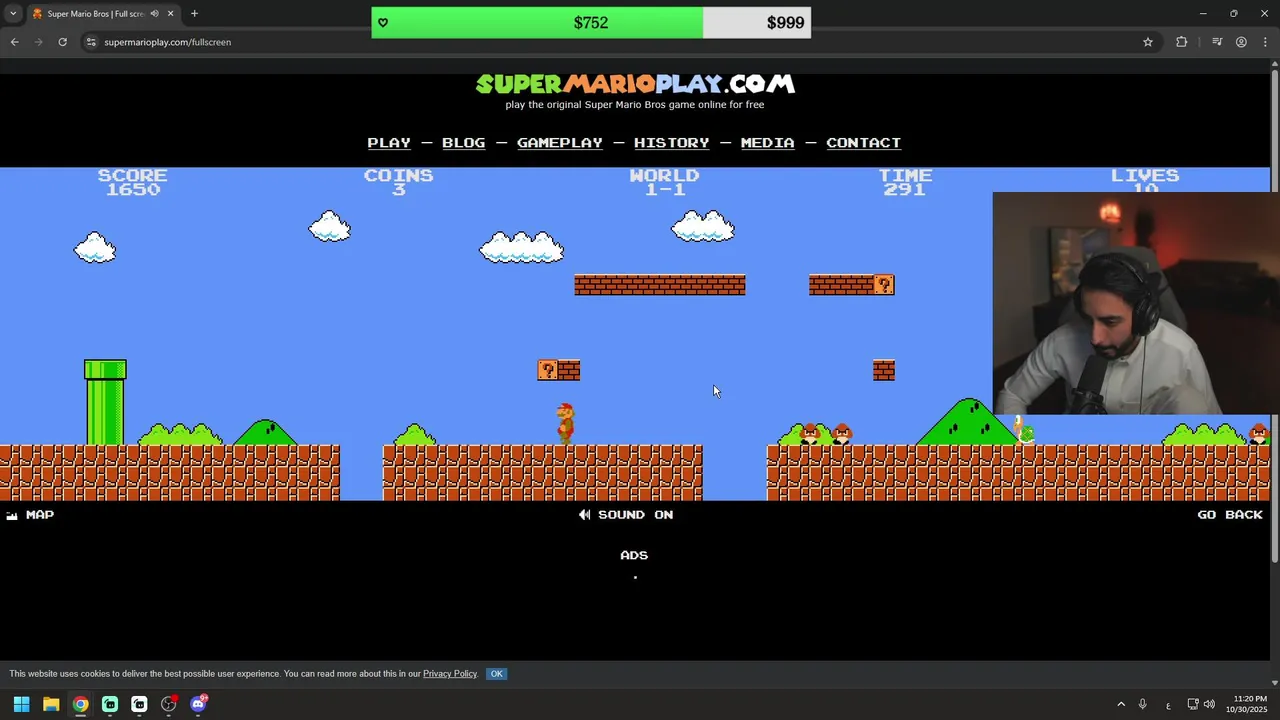Click the long upper brick platform

pyautogui.click(x=660, y=285)
